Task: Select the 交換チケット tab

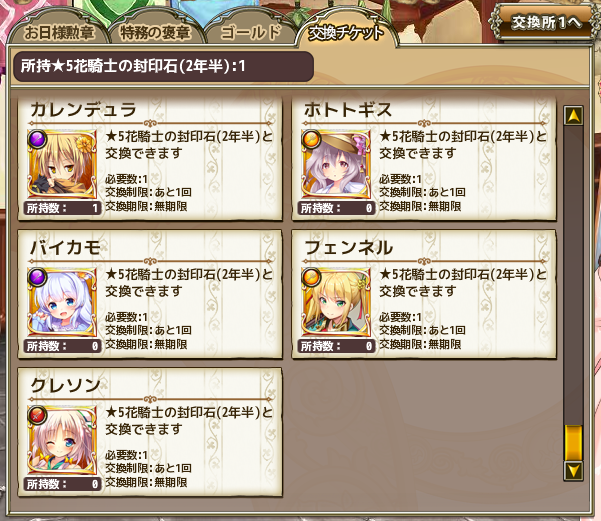Action: click(346, 32)
